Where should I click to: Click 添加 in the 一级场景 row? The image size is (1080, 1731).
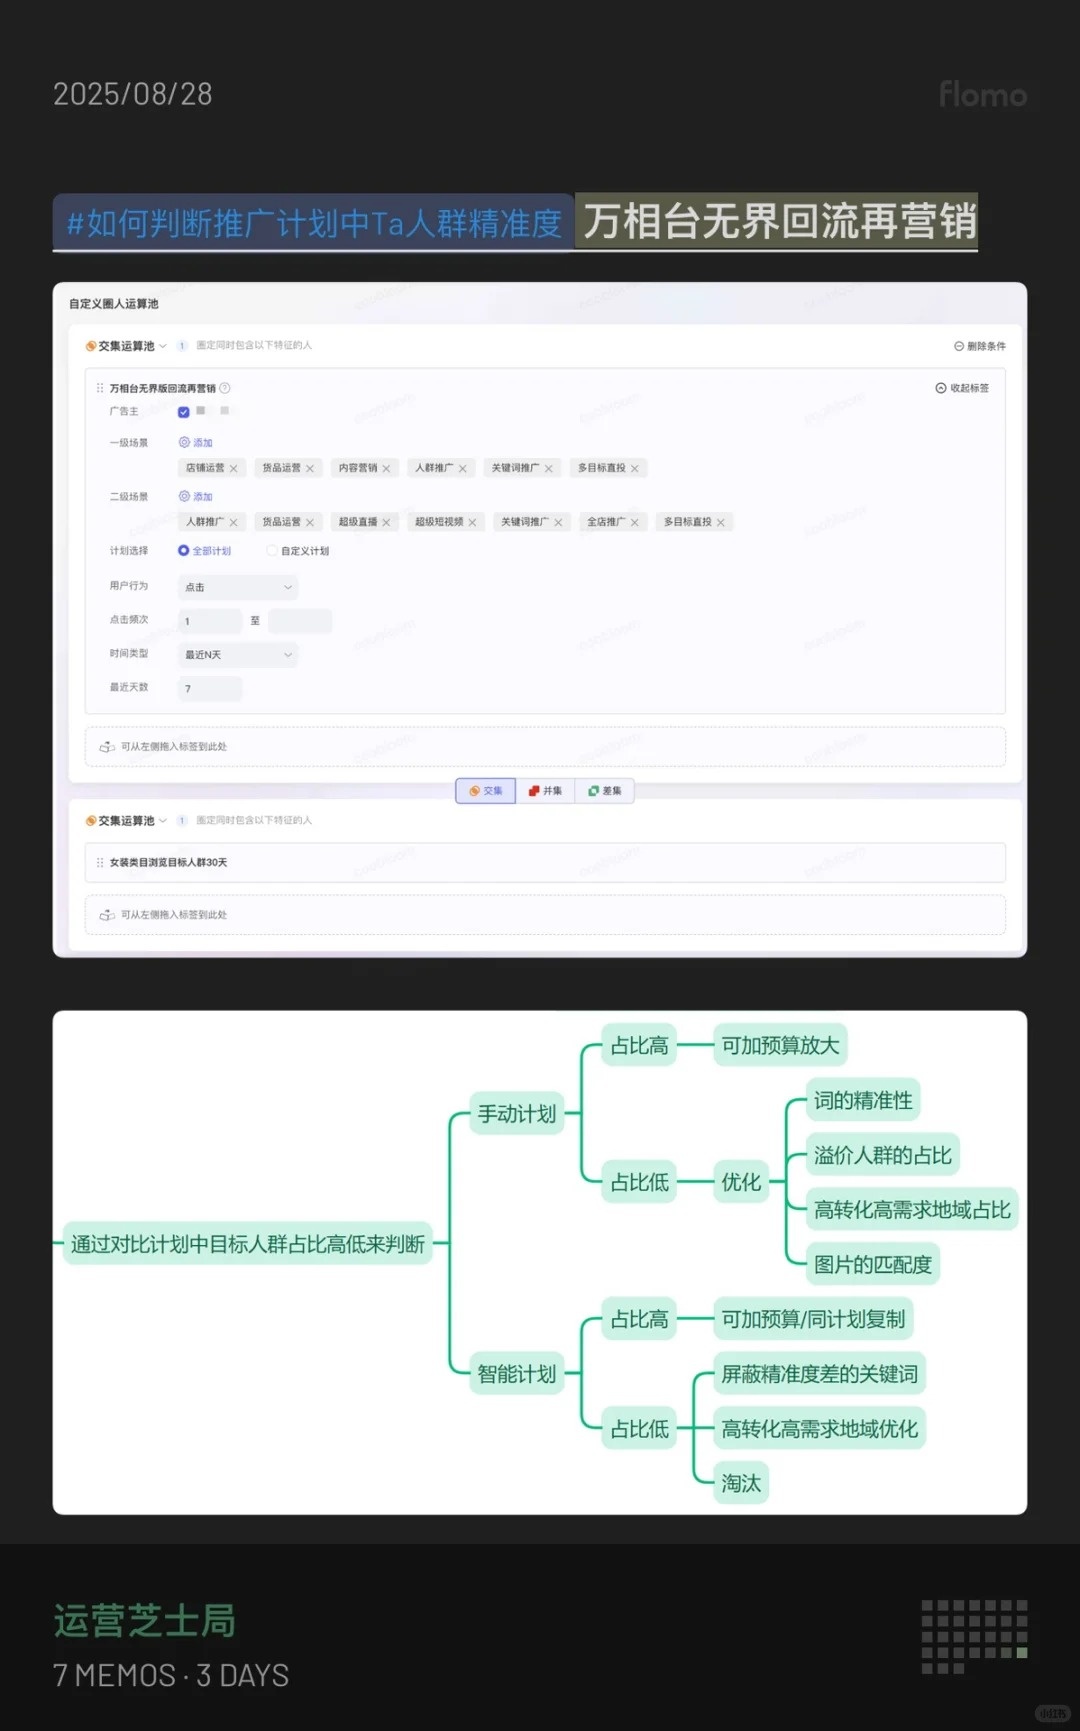196,443
